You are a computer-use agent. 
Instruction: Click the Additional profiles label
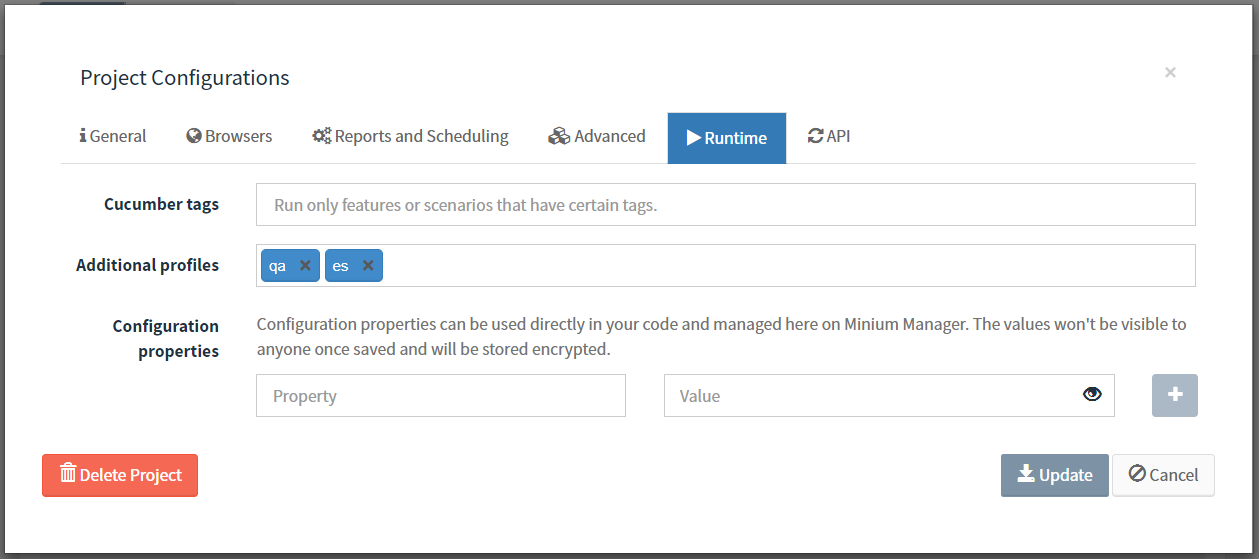pos(148,265)
